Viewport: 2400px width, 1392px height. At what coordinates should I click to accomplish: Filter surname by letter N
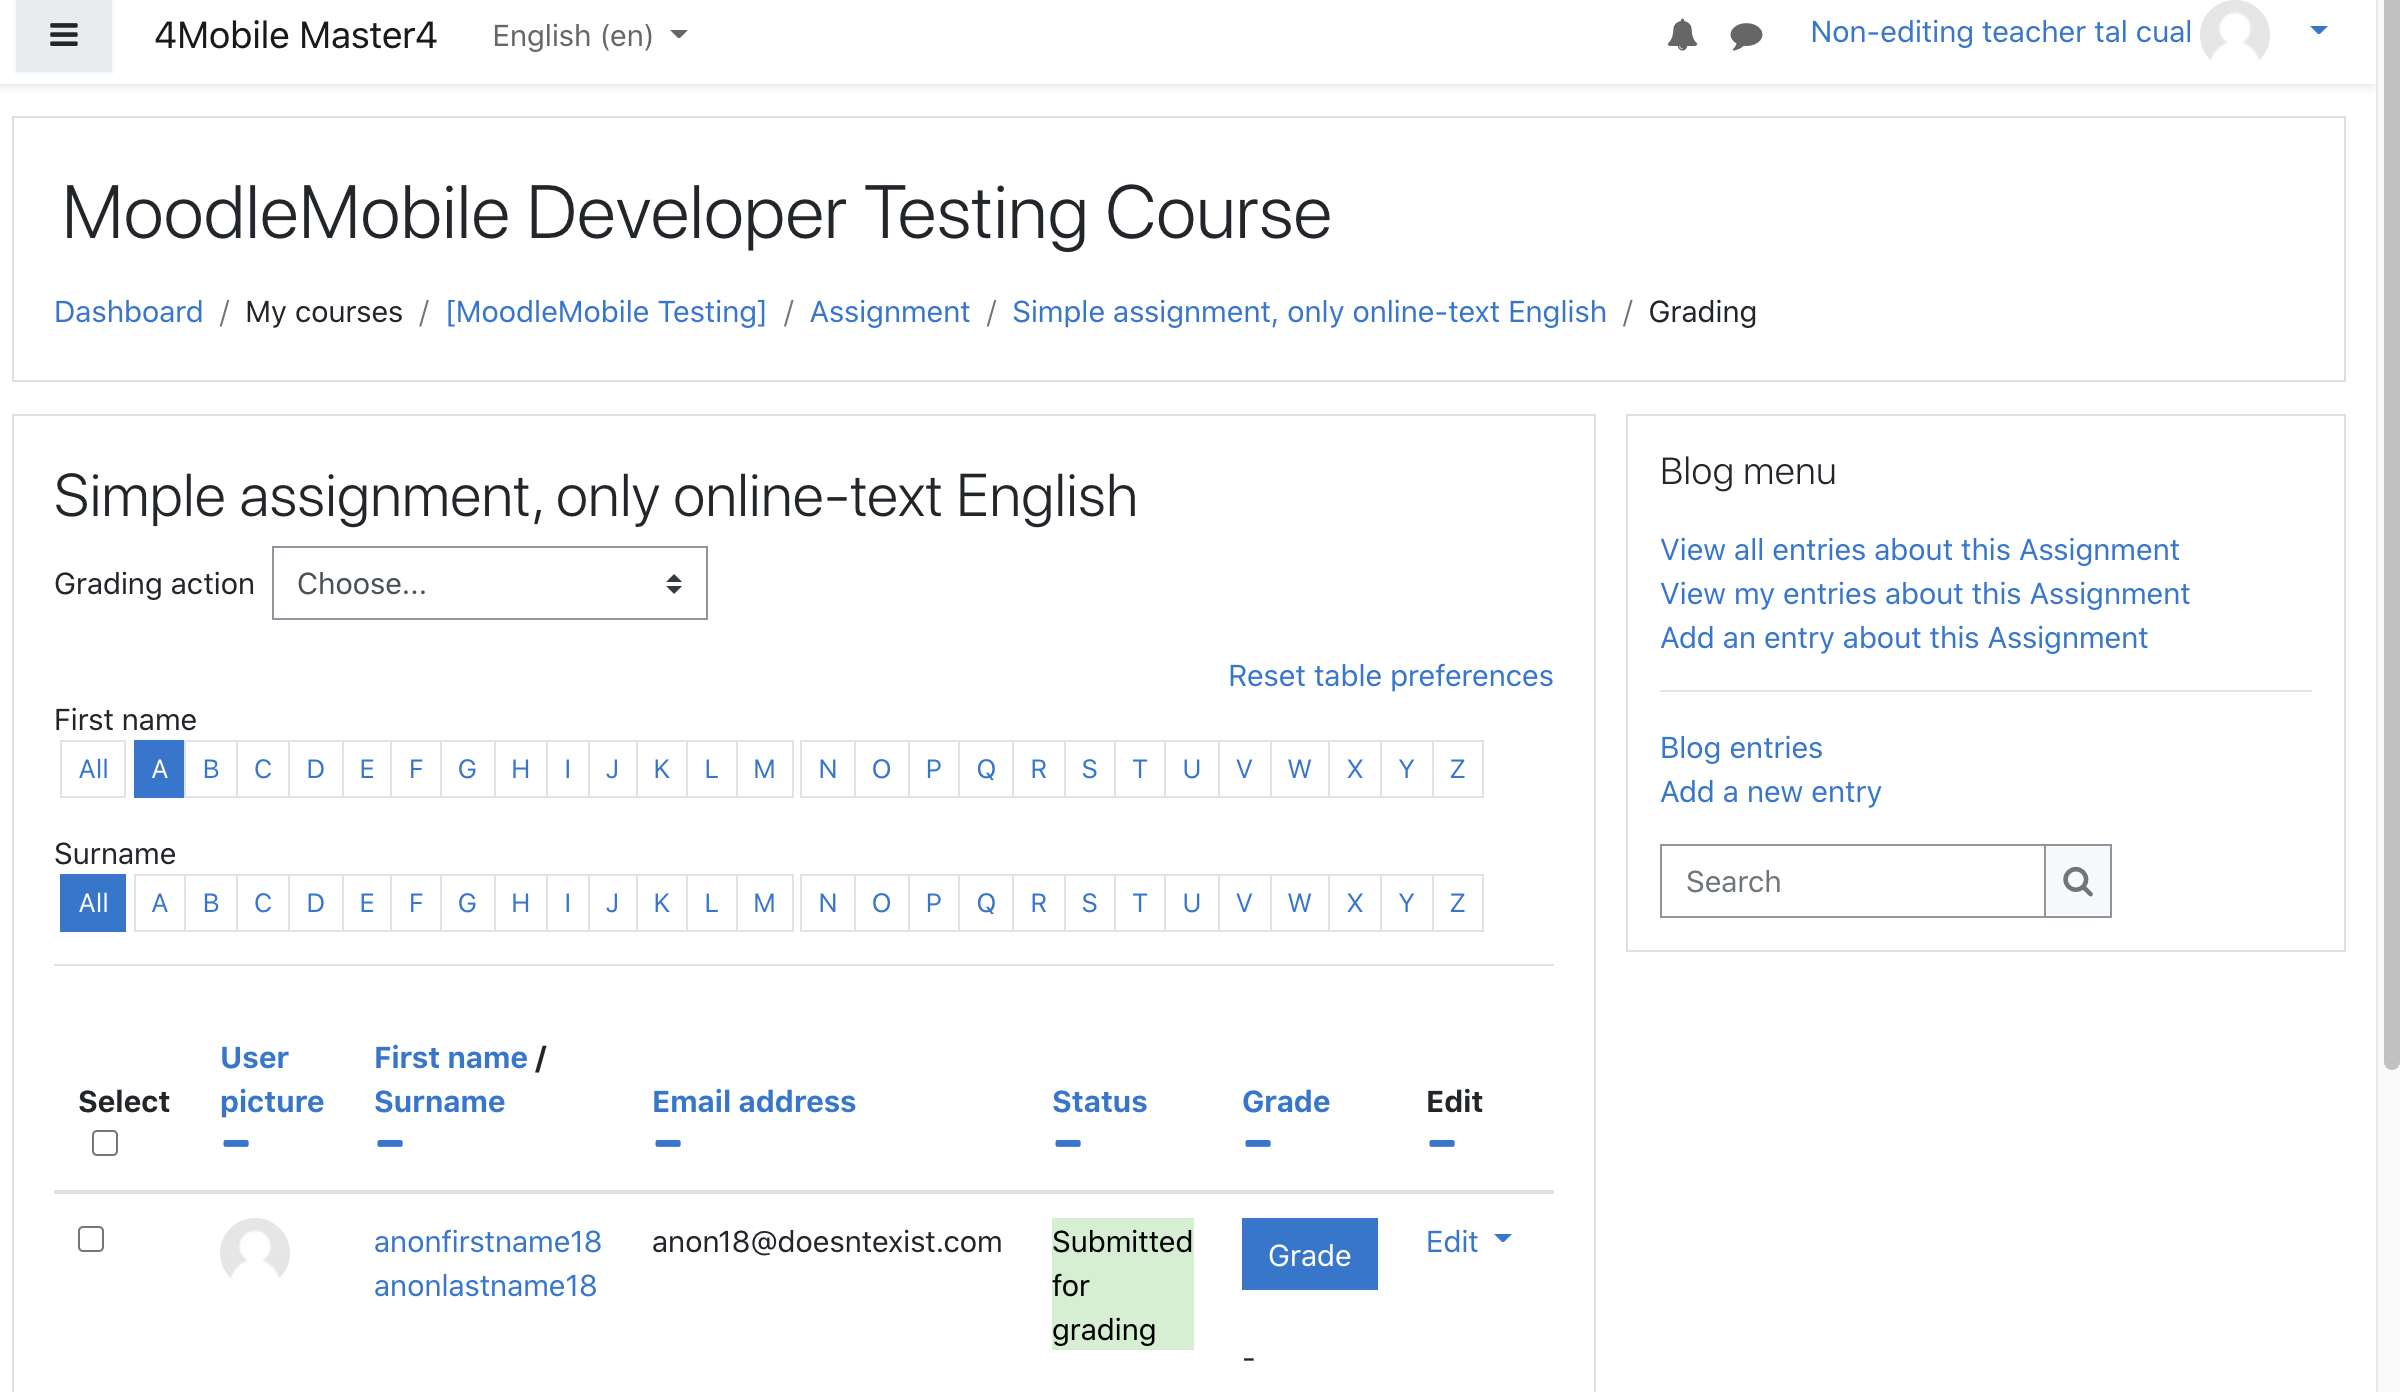pos(828,903)
